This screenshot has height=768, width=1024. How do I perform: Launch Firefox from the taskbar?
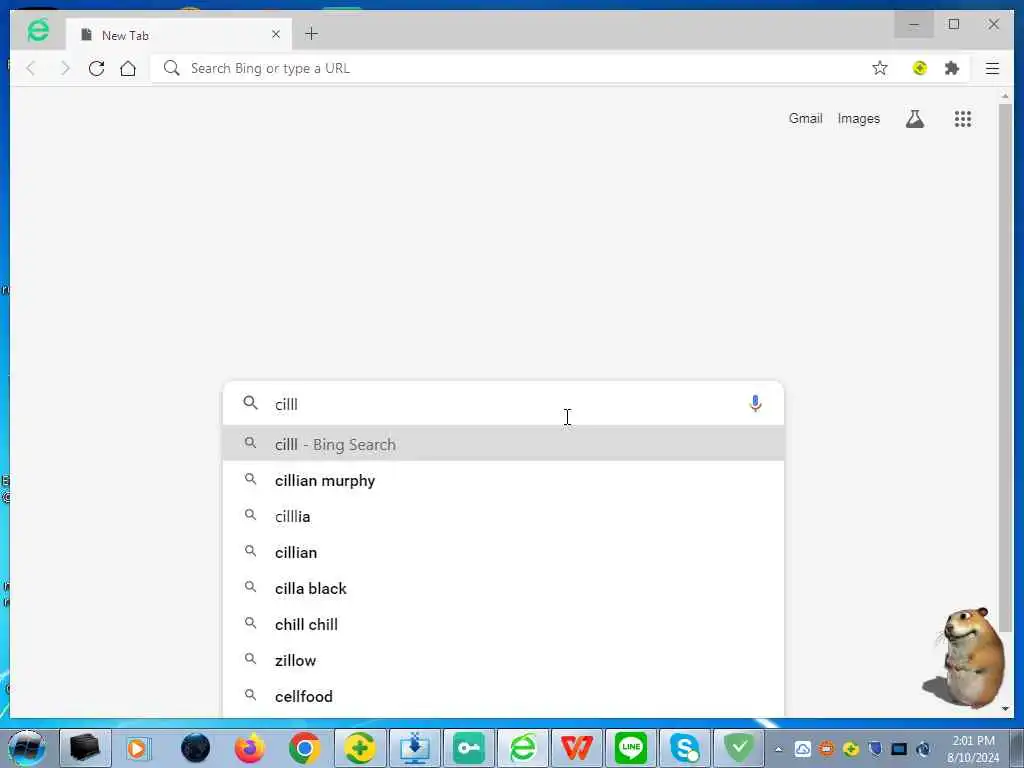pyautogui.click(x=250, y=748)
